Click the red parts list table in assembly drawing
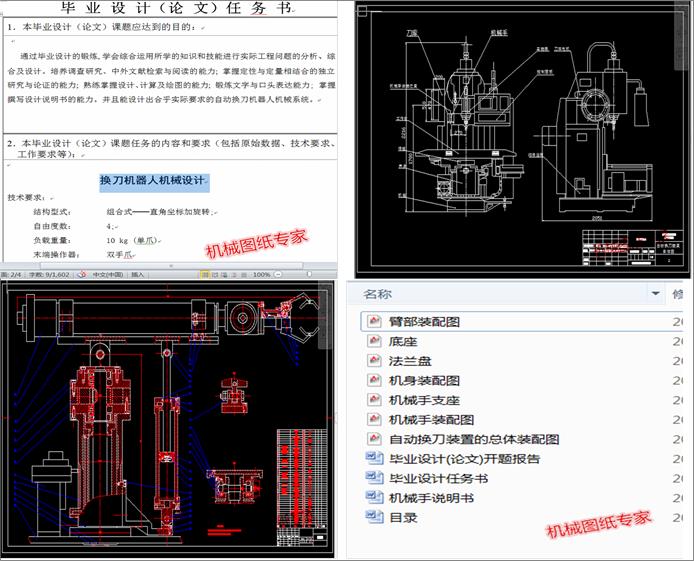Viewport: 694px width, 561px height. point(302,478)
